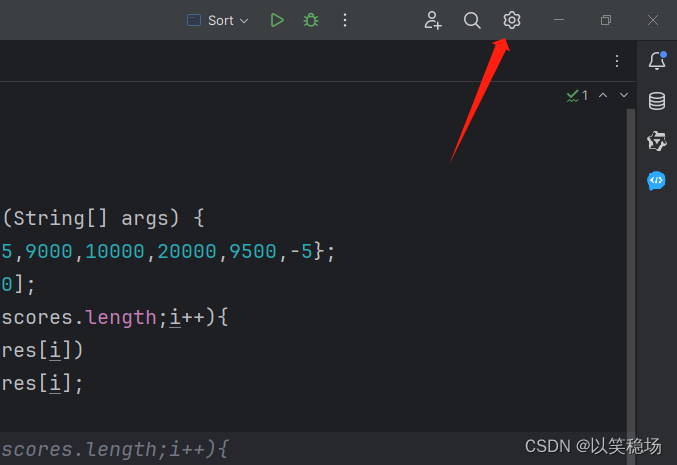The image size is (677, 465).
Task: Open the blue code chat plugin icon
Action: click(656, 180)
